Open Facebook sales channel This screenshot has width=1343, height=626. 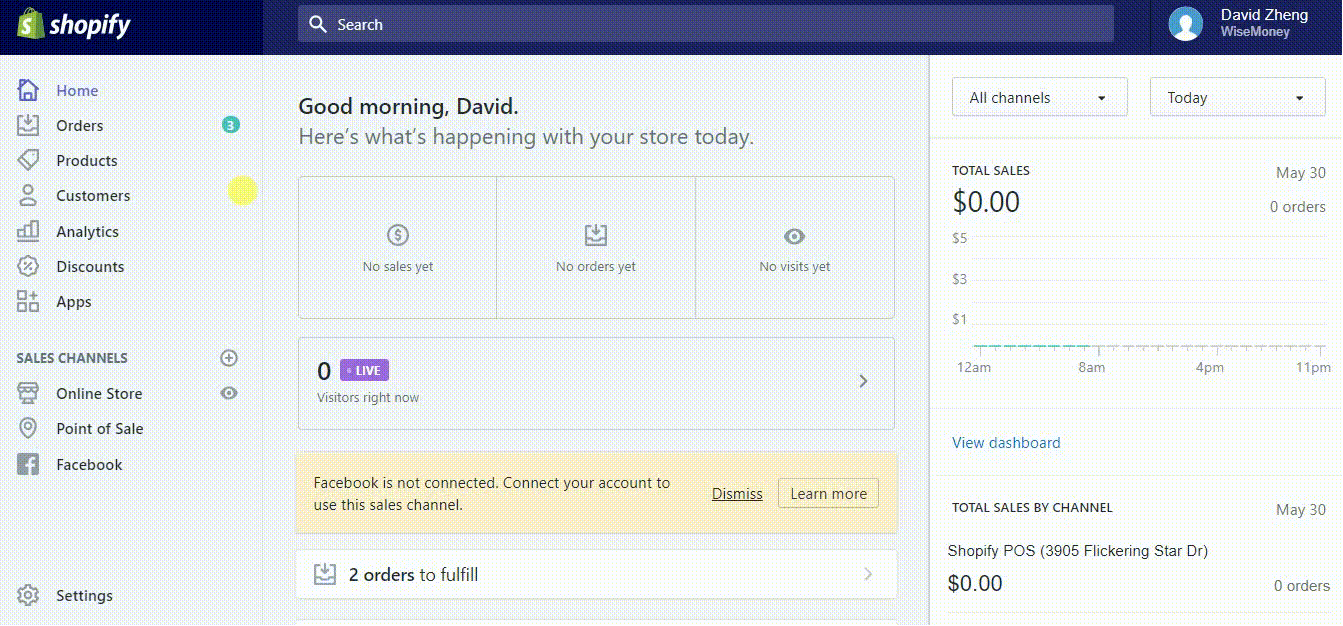tap(89, 464)
